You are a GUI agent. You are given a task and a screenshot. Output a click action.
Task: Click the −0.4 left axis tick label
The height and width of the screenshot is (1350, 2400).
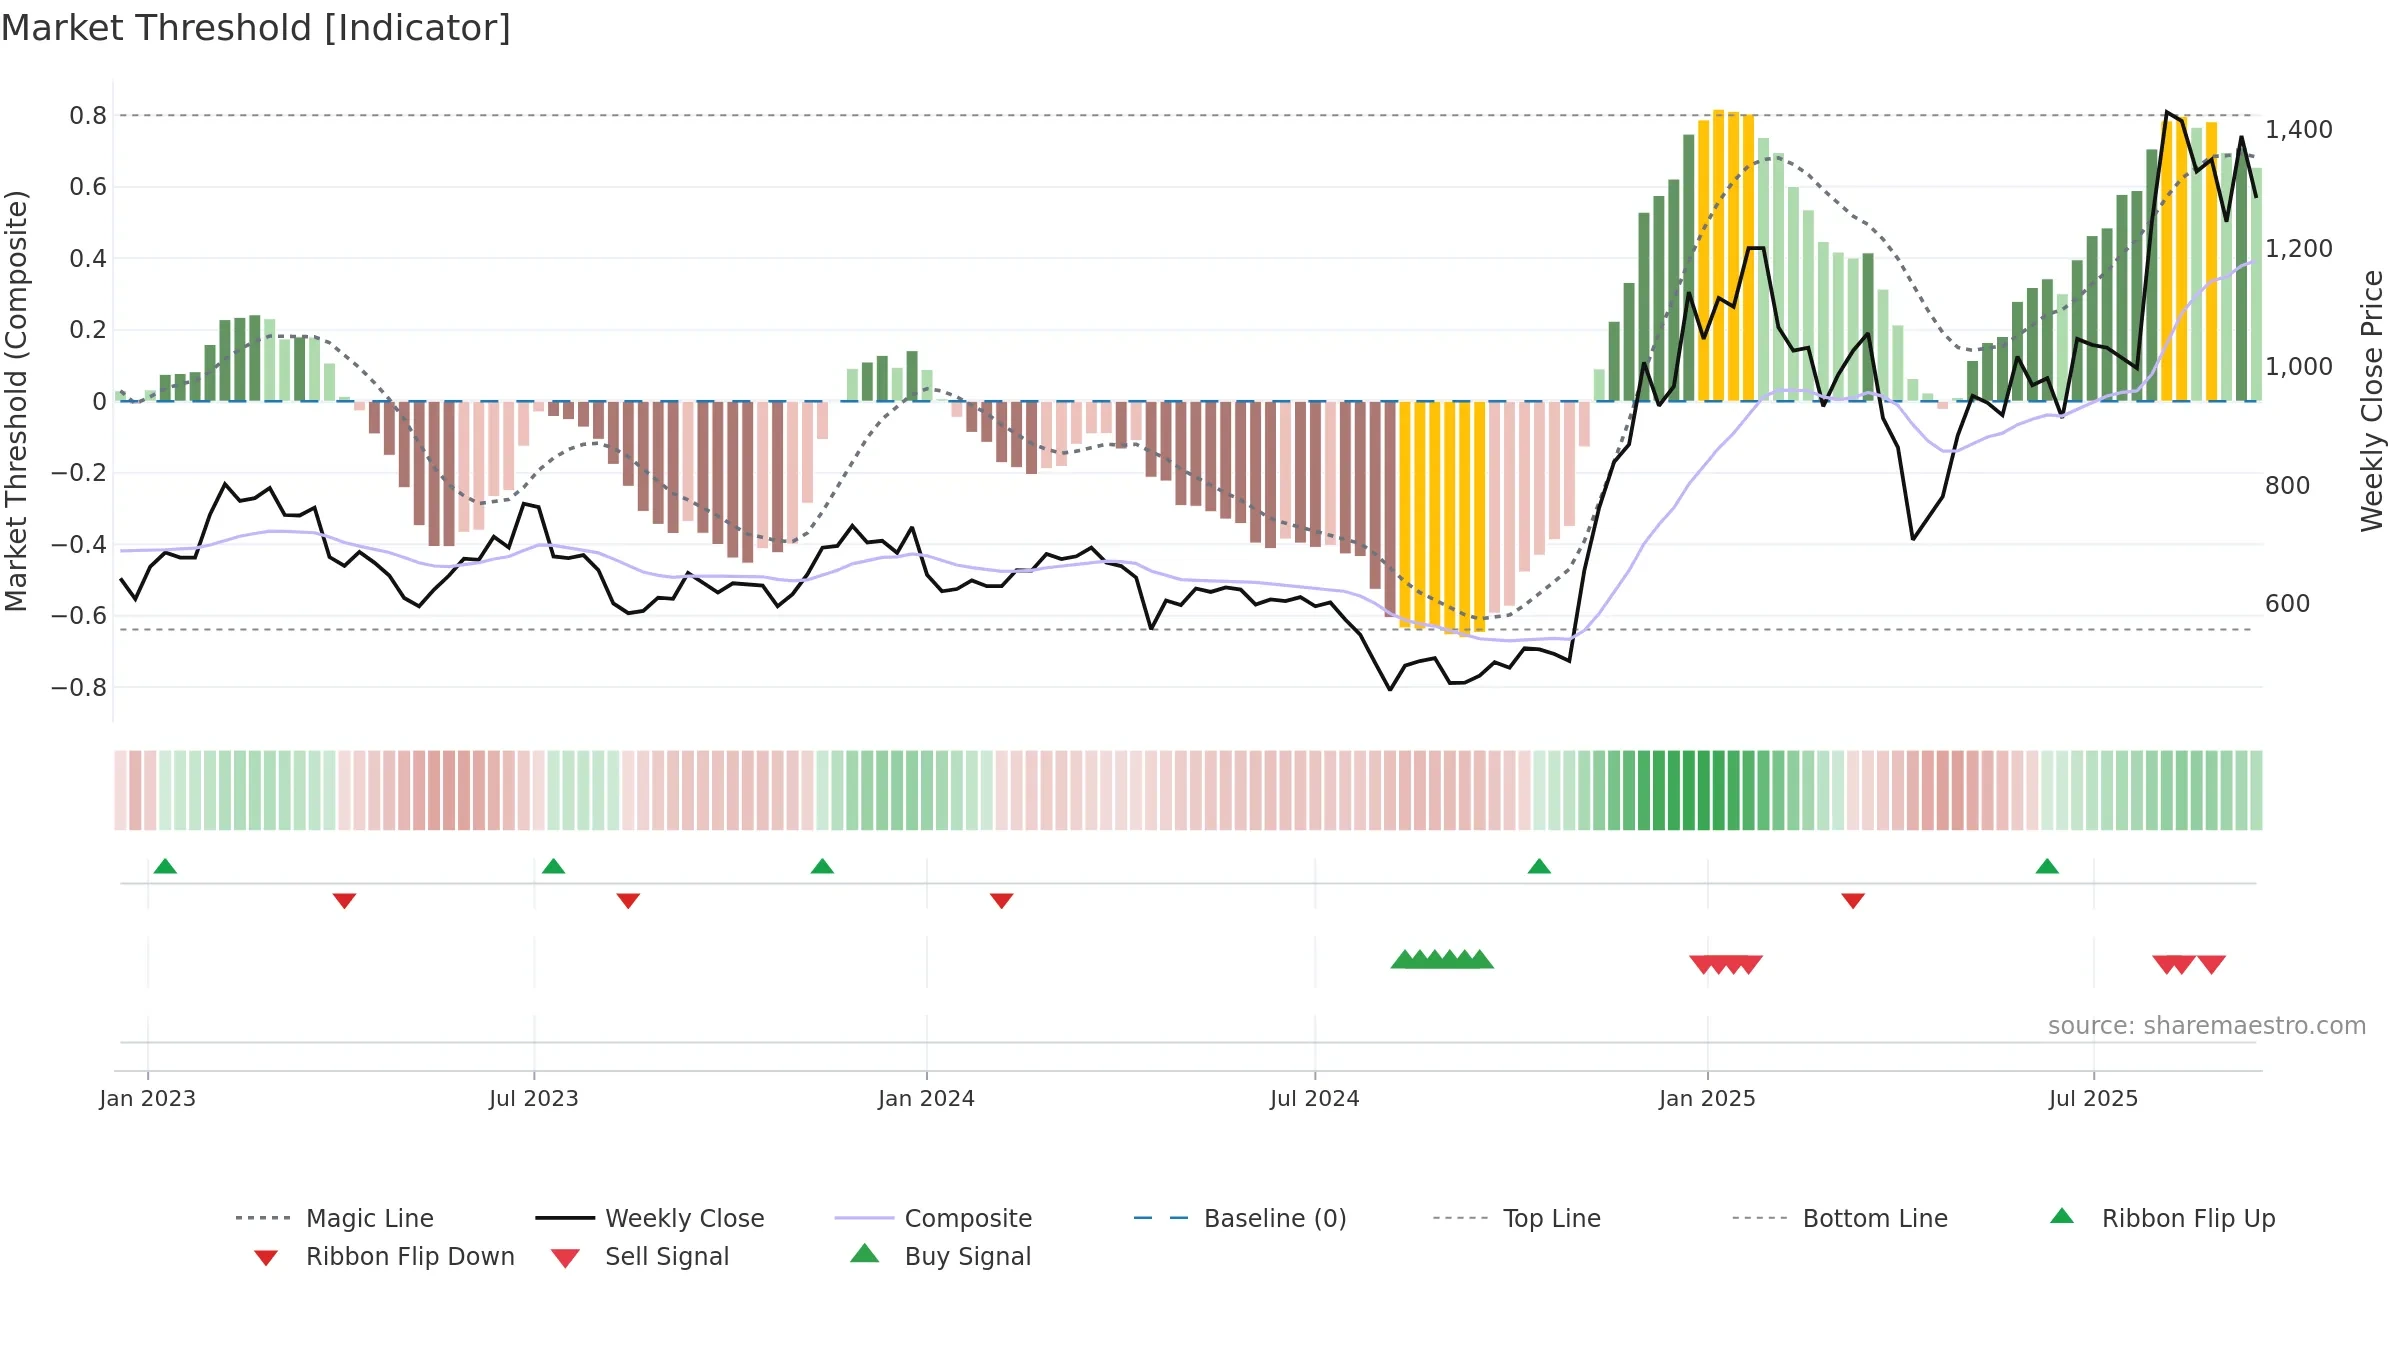pyautogui.click(x=79, y=545)
